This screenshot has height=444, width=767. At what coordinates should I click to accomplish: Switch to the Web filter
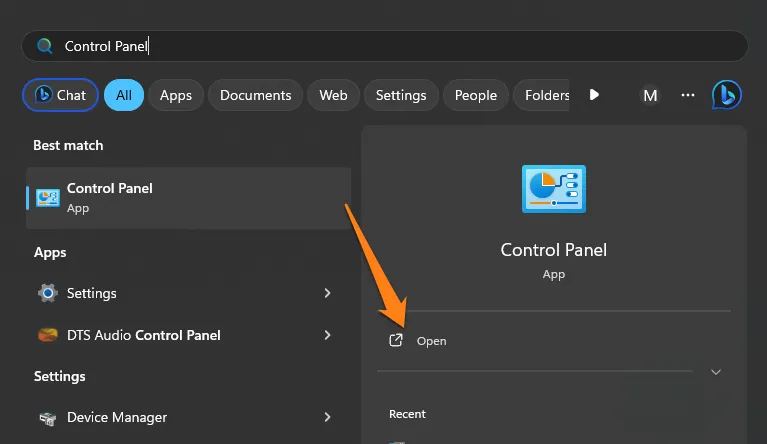point(333,95)
